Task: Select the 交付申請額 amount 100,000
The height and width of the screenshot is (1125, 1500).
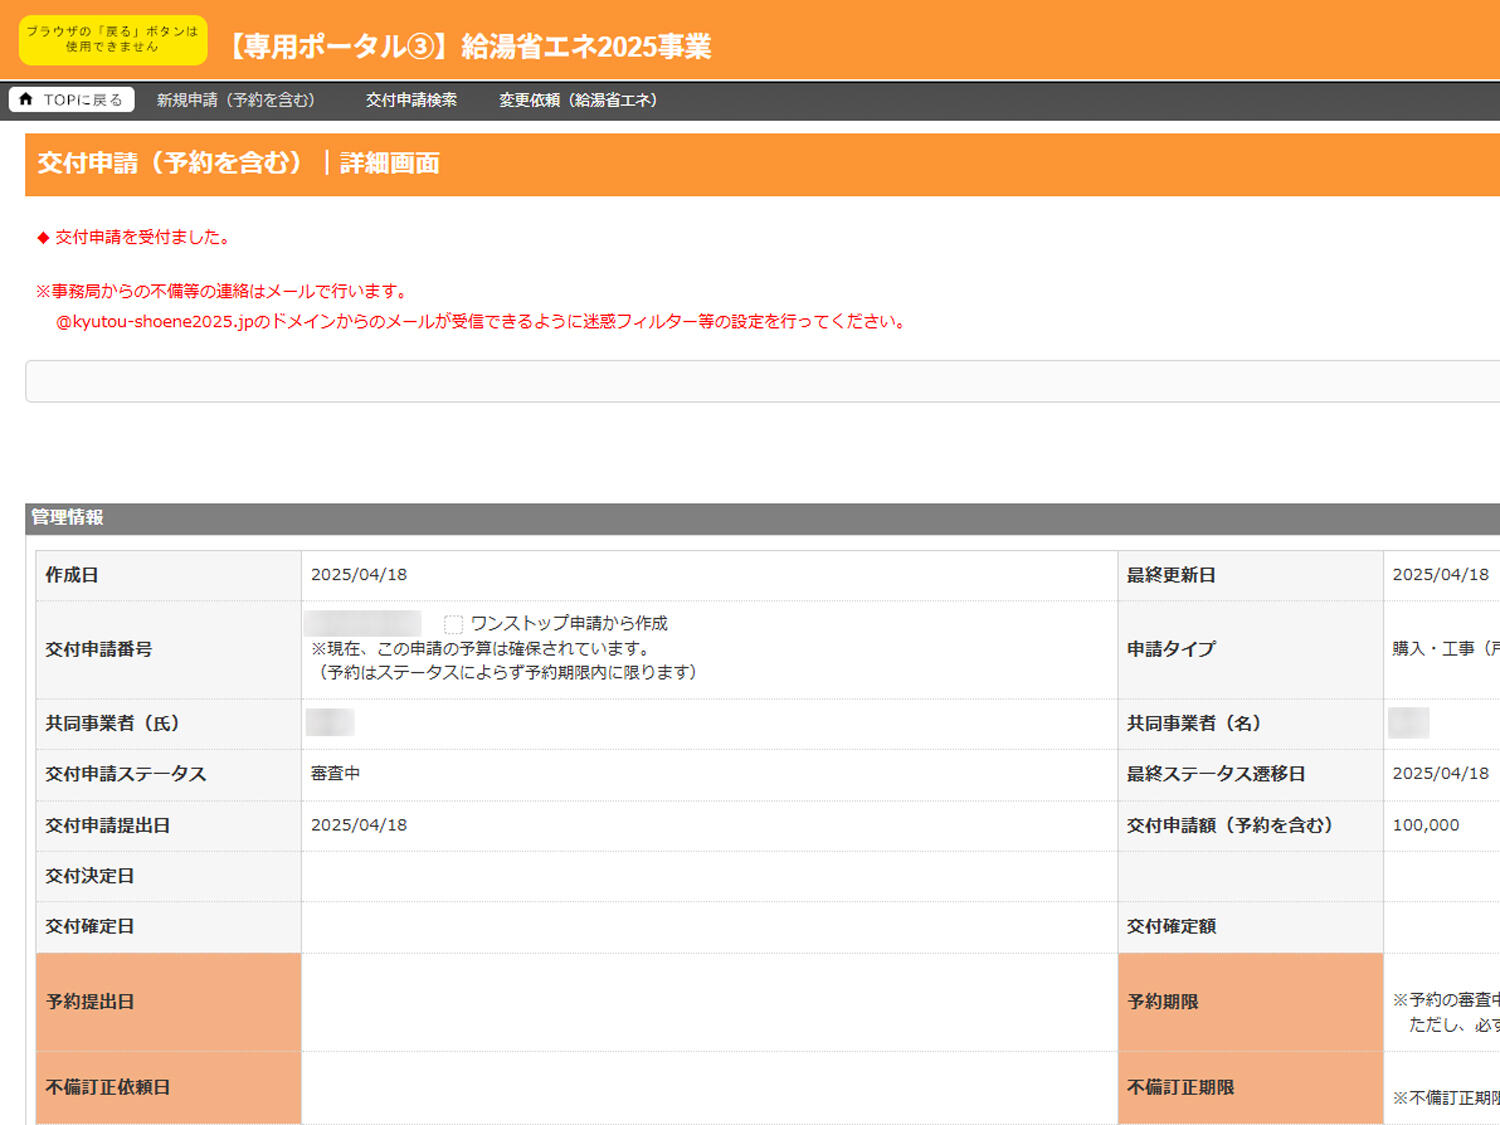Action: pos(1425,825)
